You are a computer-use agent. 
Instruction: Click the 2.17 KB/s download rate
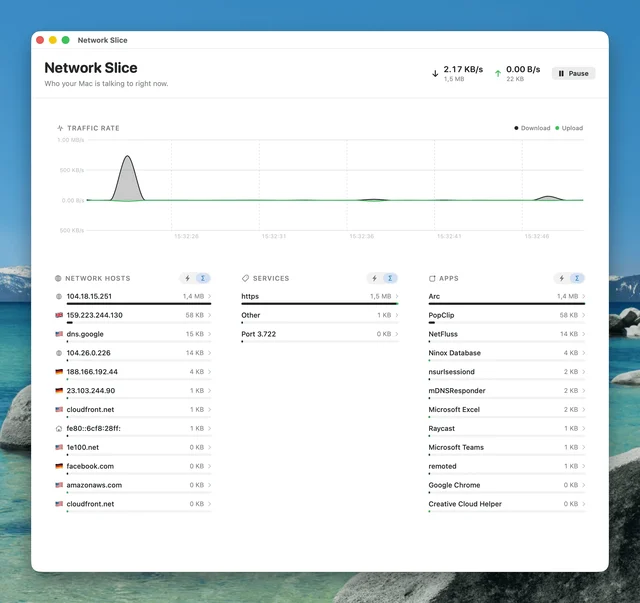point(463,69)
